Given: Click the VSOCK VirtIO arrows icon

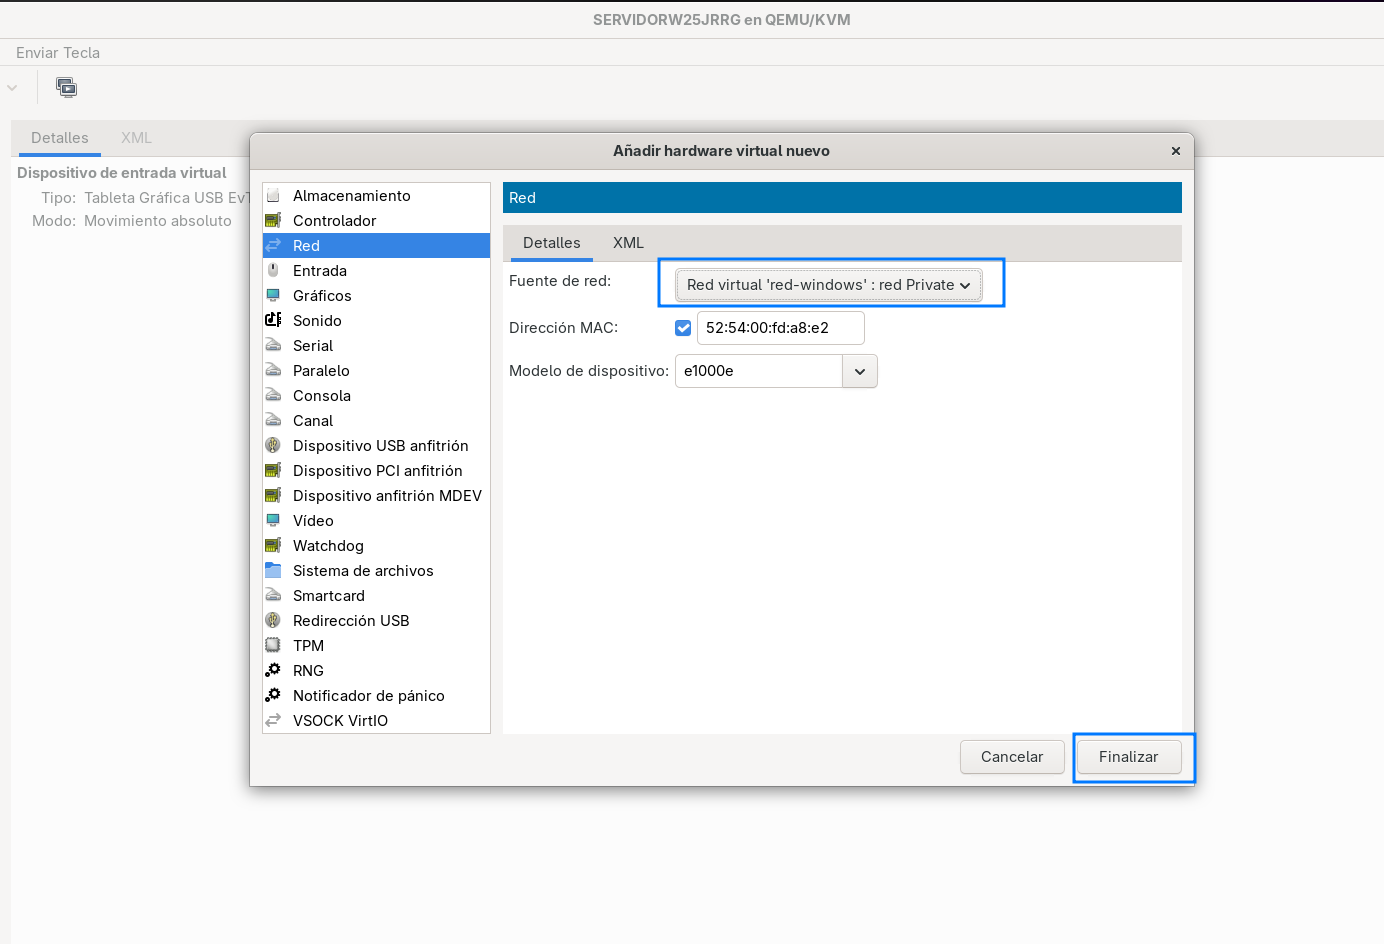Looking at the screenshot, I should [273, 721].
